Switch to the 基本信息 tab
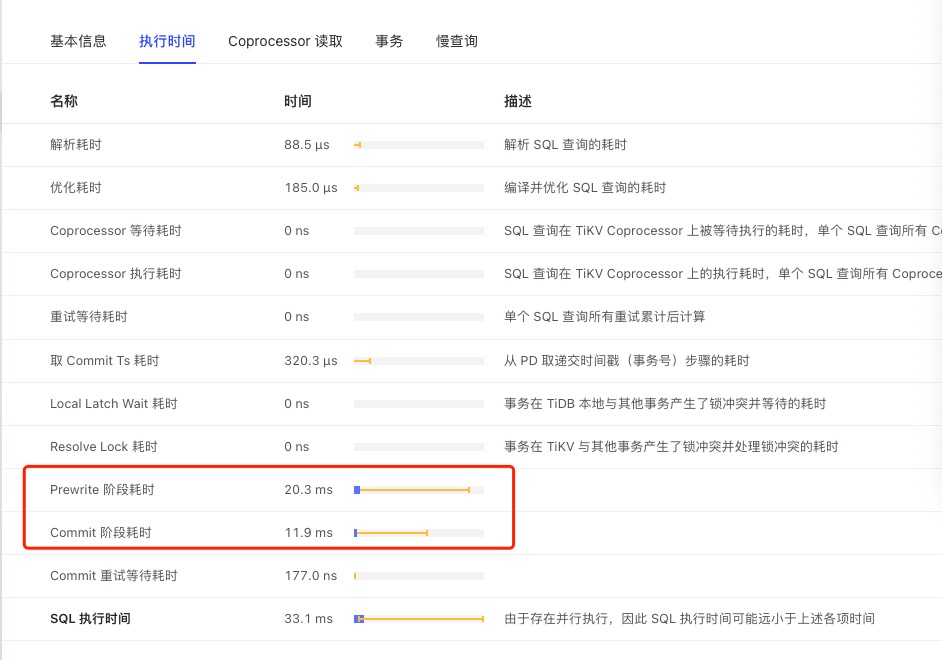 [x=78, y=41]
